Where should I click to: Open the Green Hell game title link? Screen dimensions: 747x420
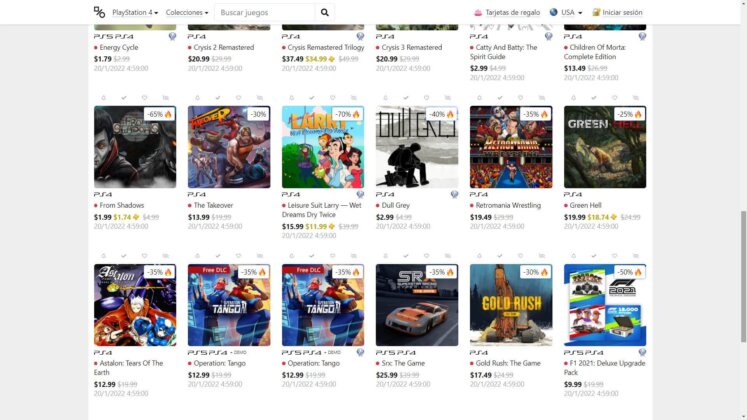pos(585,205)
